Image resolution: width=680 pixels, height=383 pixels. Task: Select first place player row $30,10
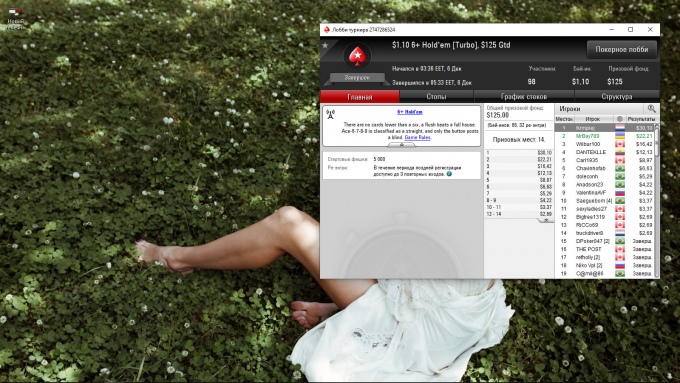click(x=604, y=128)
